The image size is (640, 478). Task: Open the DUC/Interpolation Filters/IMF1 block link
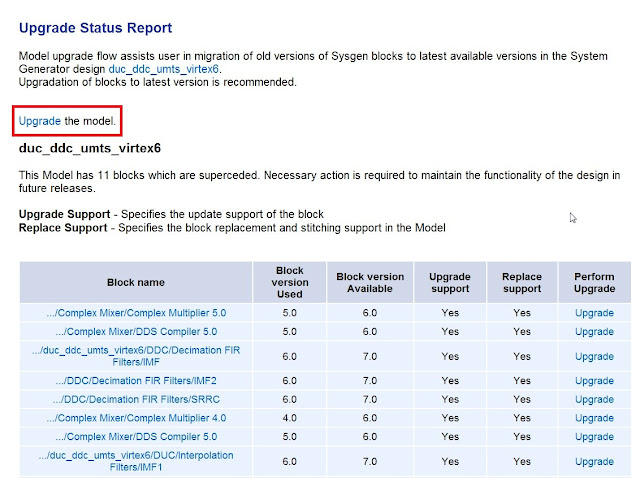[x=136, y=461]
